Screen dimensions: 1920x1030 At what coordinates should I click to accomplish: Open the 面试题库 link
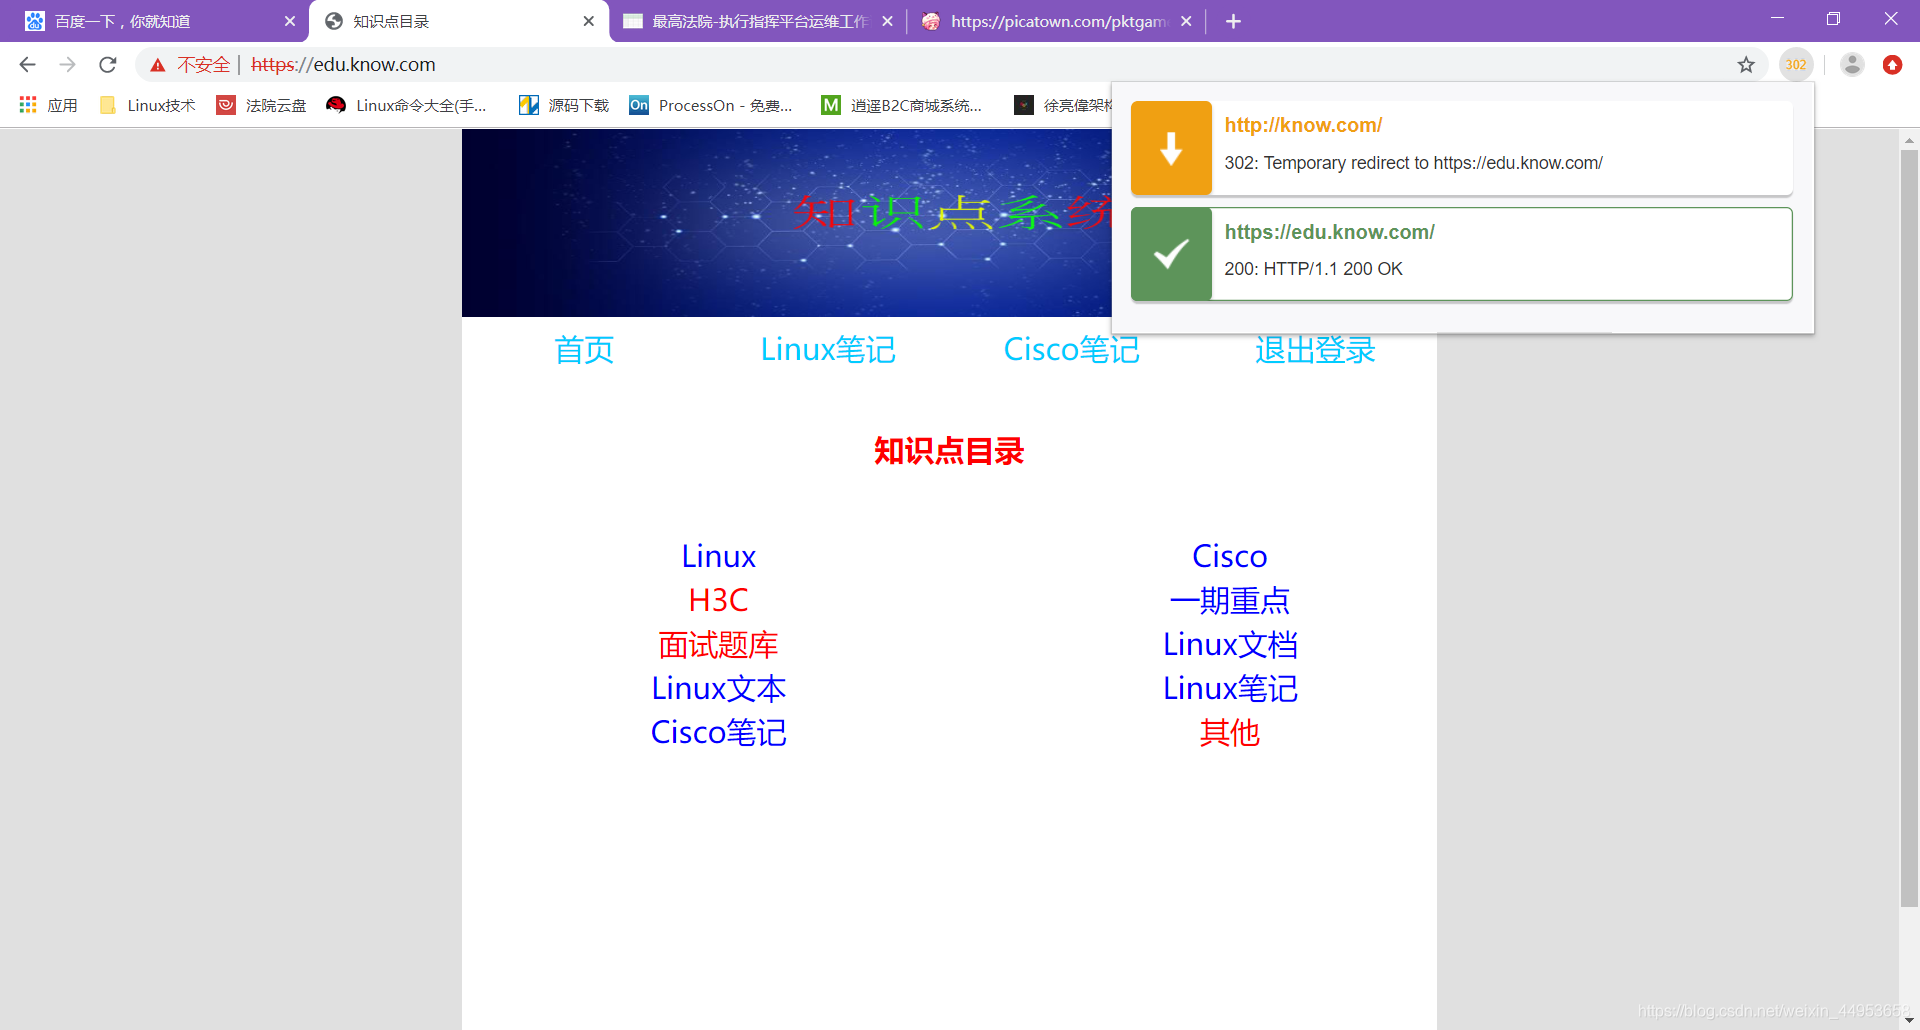[x=718, y=644]
